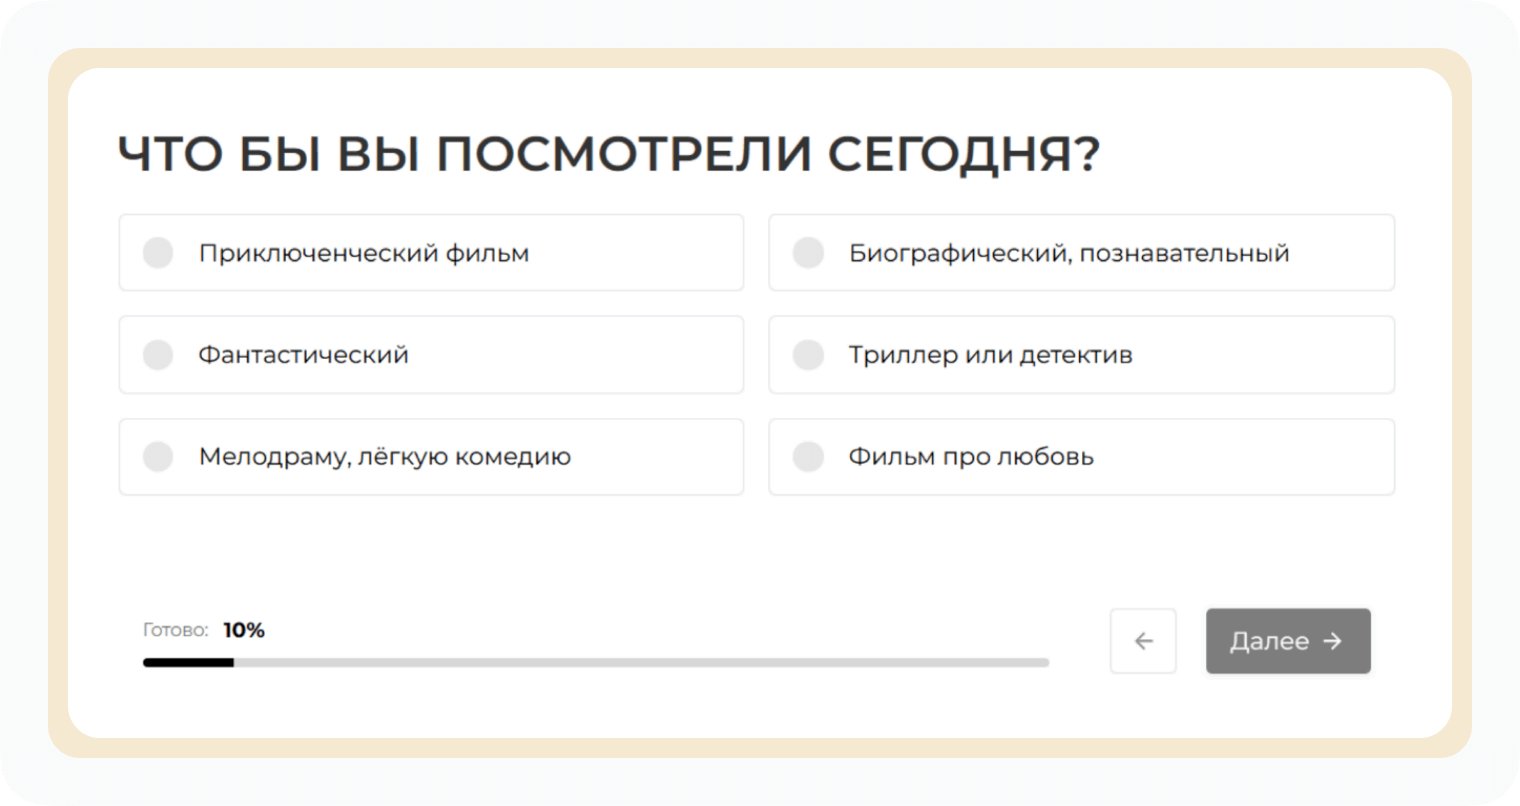1520x806 pixels.
Task: Click the 'Далее' button to continue
Action: [1288, 641]
